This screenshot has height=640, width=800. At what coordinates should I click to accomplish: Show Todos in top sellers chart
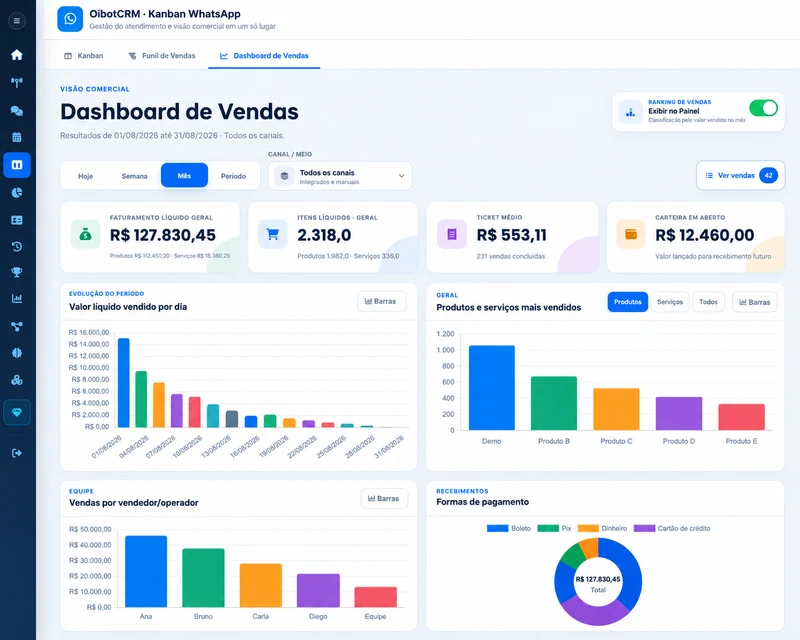coord(708,302)
